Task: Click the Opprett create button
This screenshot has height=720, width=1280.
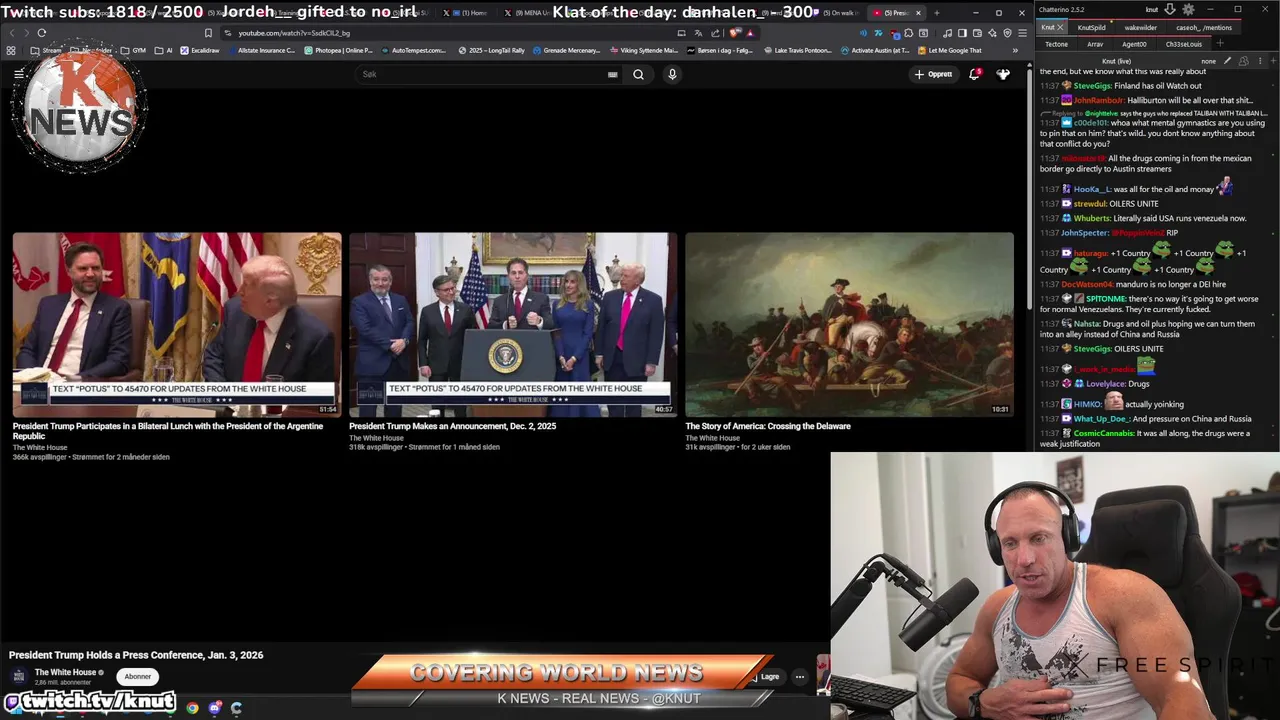Action: point(933,74)
